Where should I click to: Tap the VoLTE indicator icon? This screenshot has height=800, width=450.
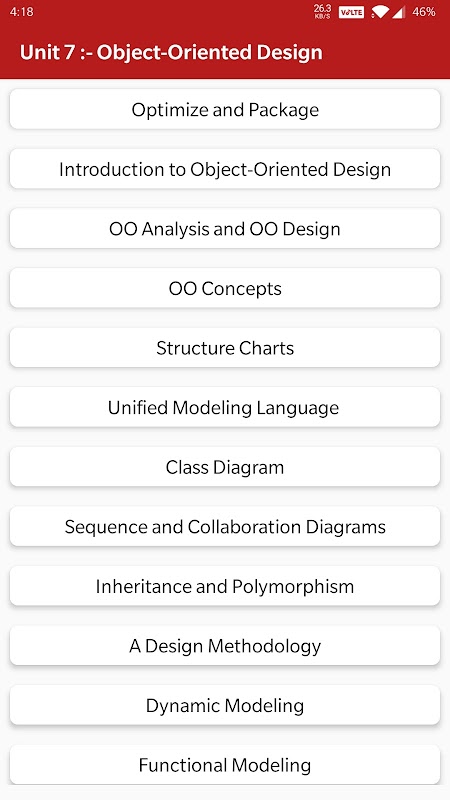tap(352, 12)
